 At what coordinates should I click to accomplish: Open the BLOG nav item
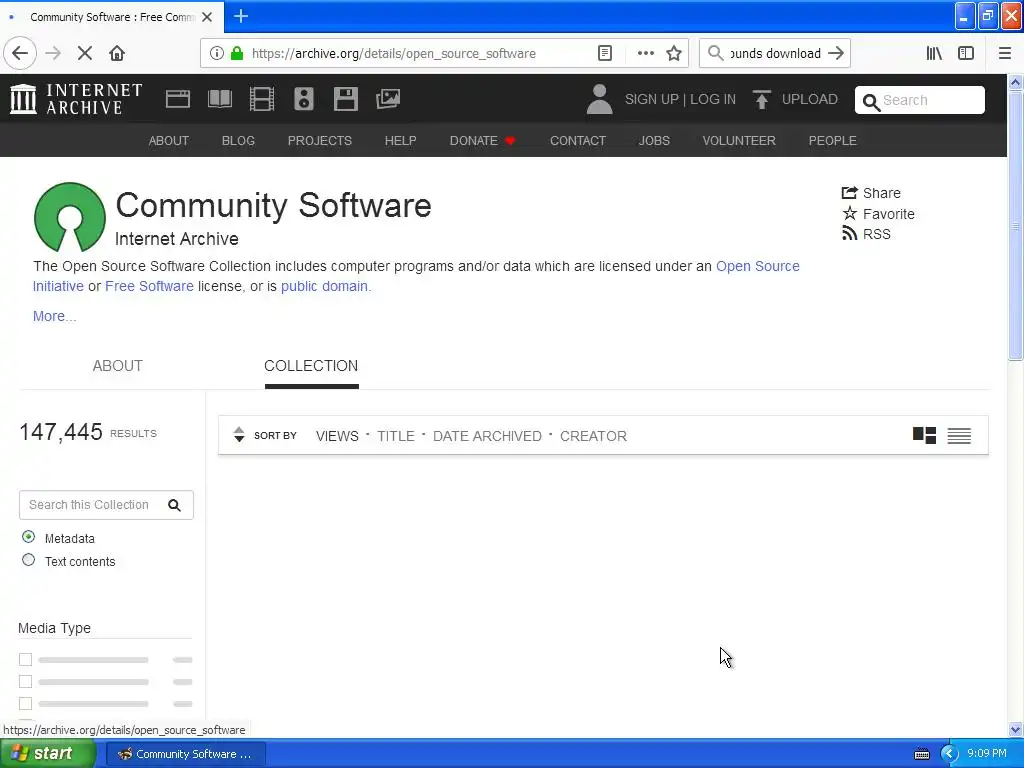click(238, 140)
